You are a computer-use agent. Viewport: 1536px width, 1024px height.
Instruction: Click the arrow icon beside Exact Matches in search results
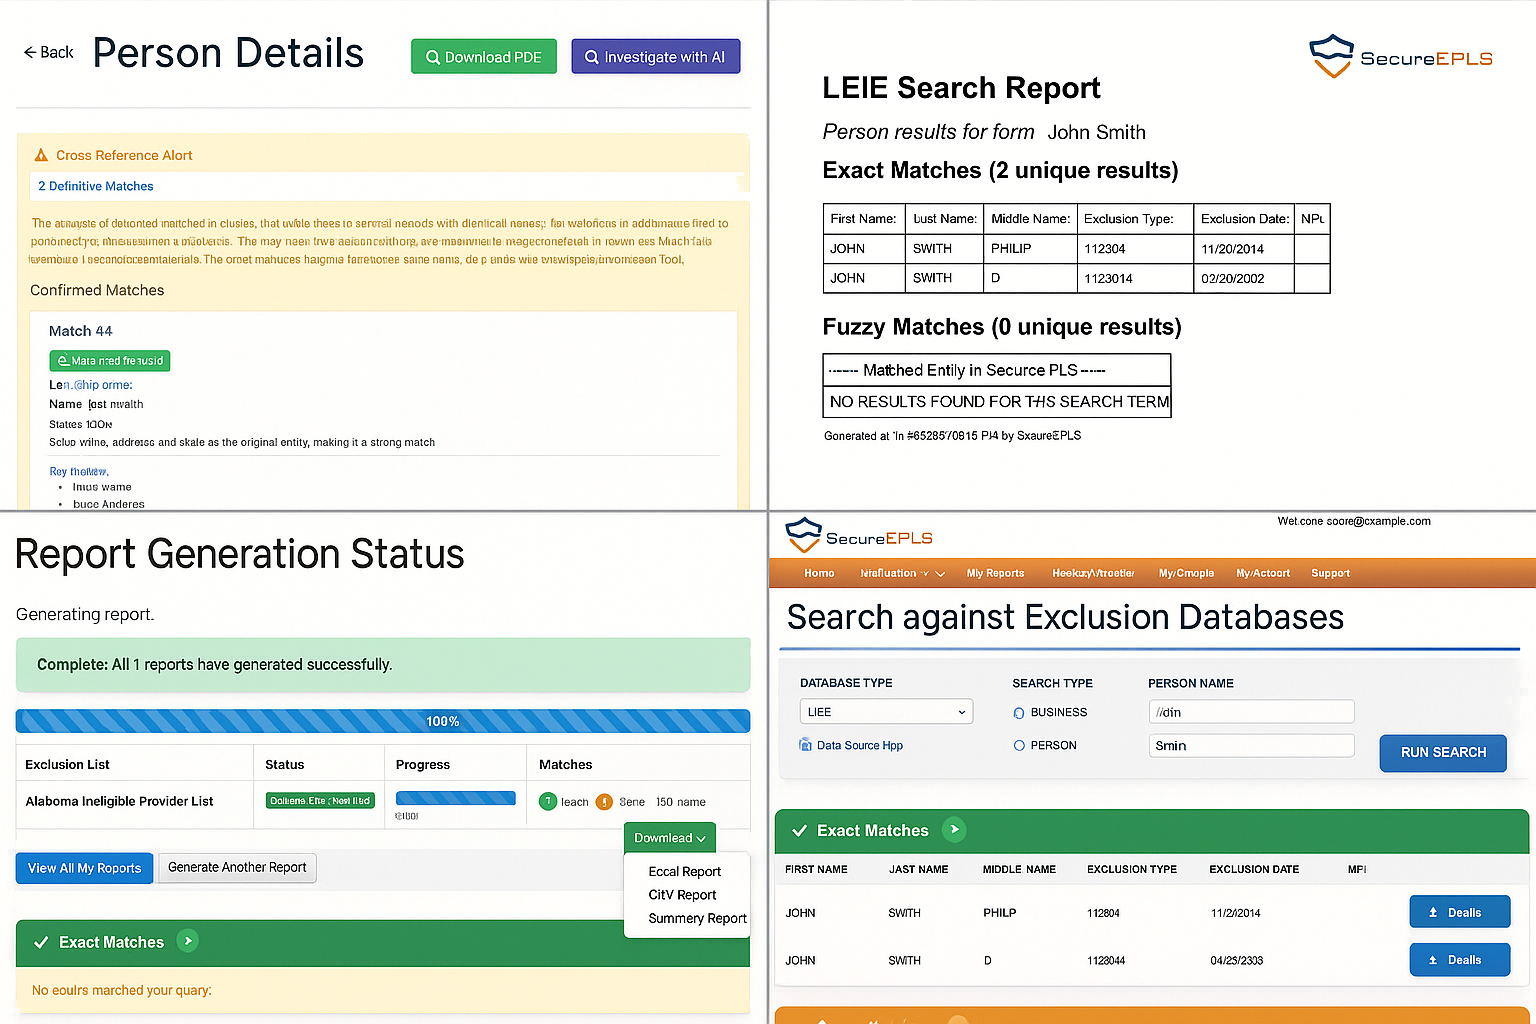click(x=954, y=829)
